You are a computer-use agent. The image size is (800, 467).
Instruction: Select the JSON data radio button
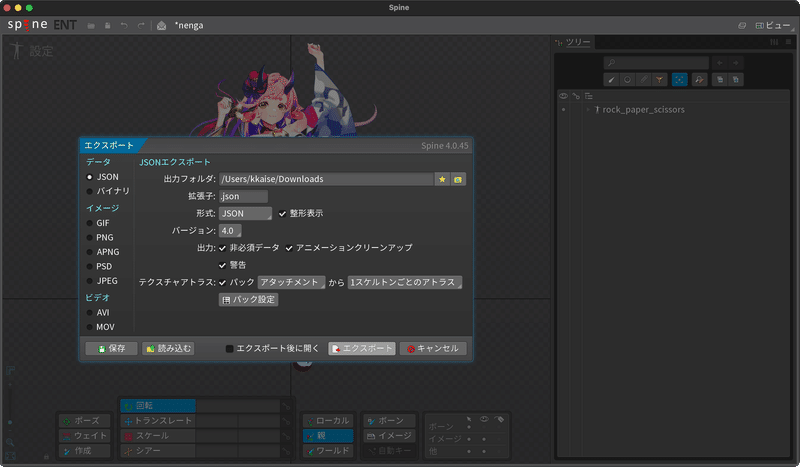pos(89,177)
